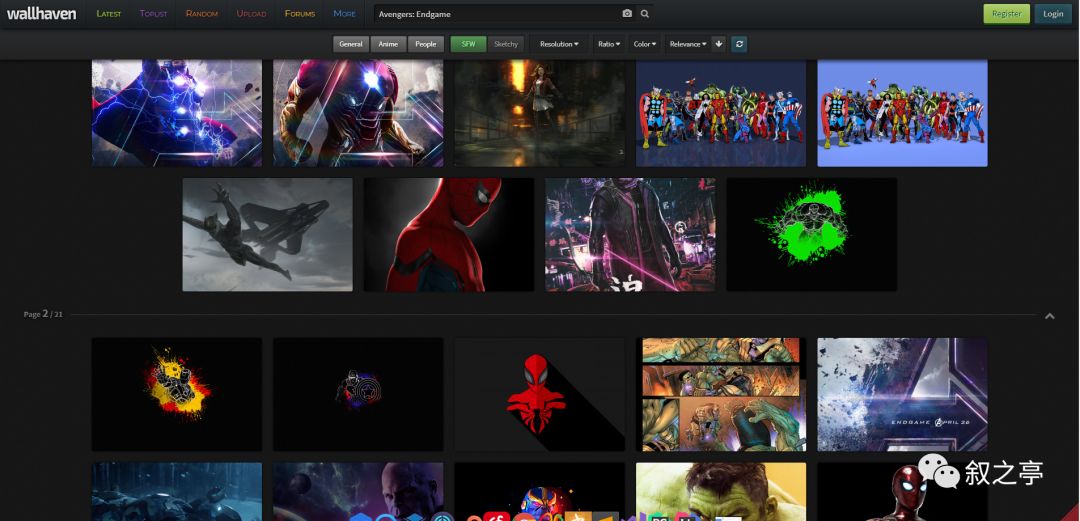Open the dark blue battle scene thumbnail
This screenshot has height=521, width=1080.
pos(177,491)
